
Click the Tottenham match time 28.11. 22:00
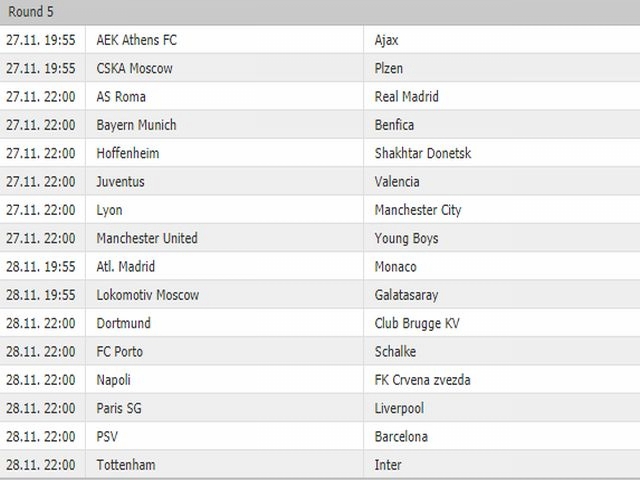(41, 464)
